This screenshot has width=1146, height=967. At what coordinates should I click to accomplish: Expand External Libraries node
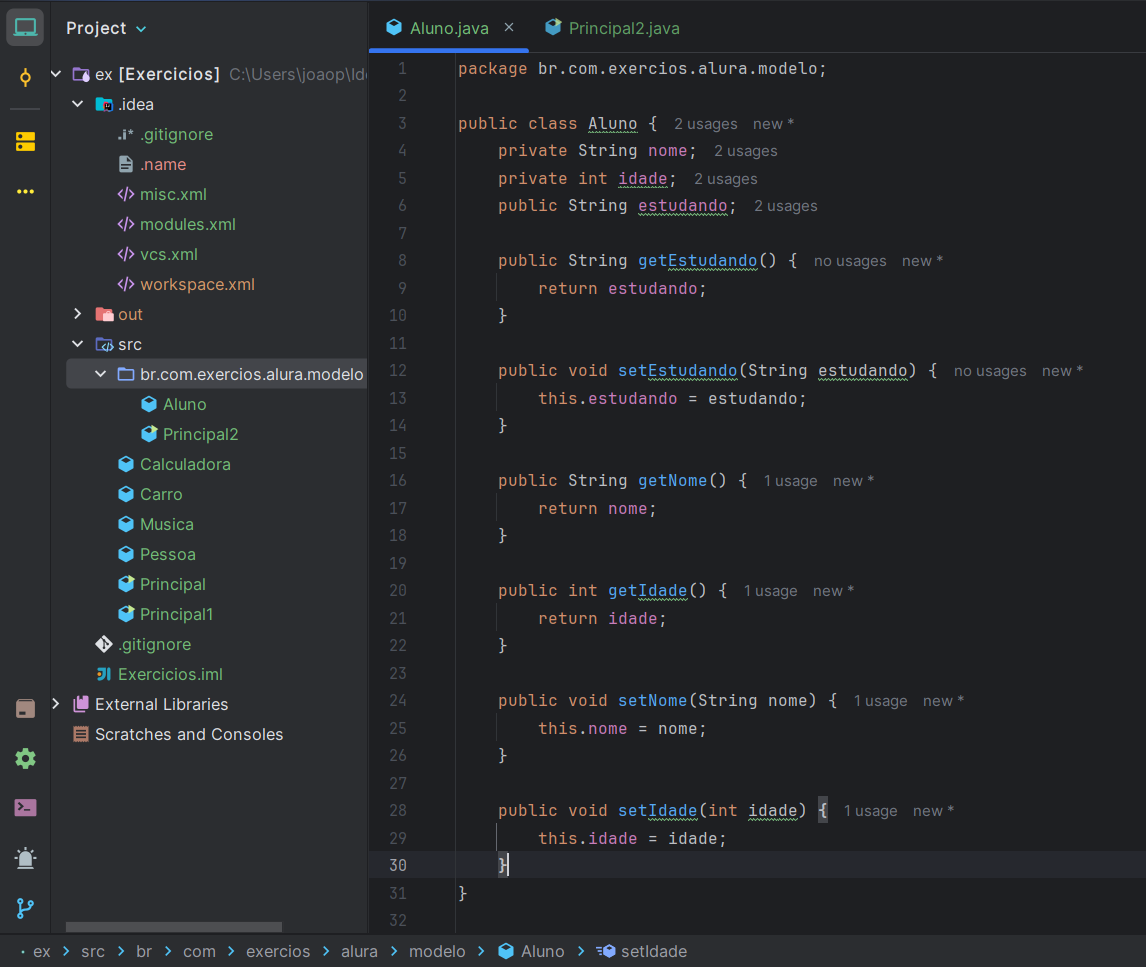[56, 703]
